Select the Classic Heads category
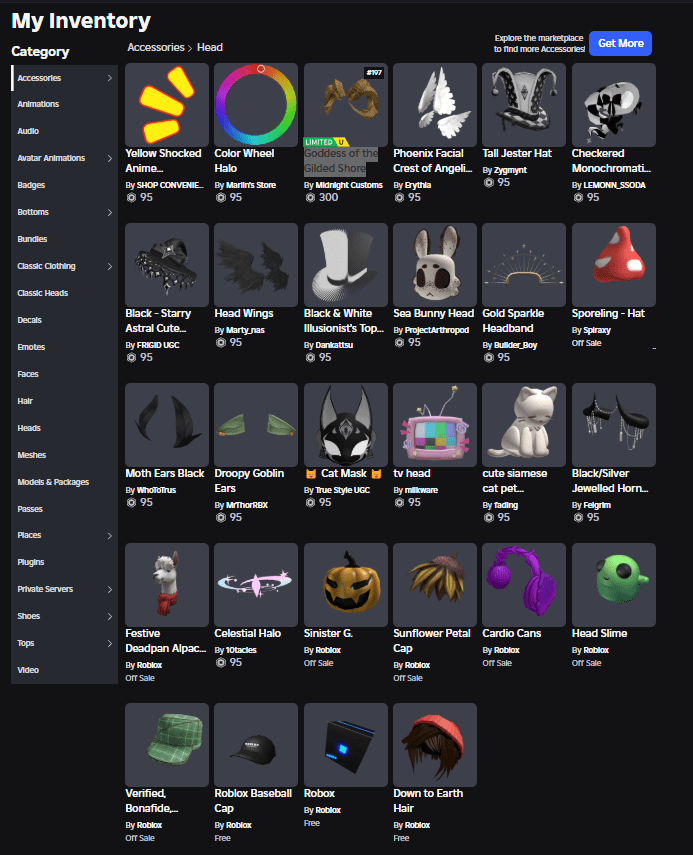 click(64, 293)
